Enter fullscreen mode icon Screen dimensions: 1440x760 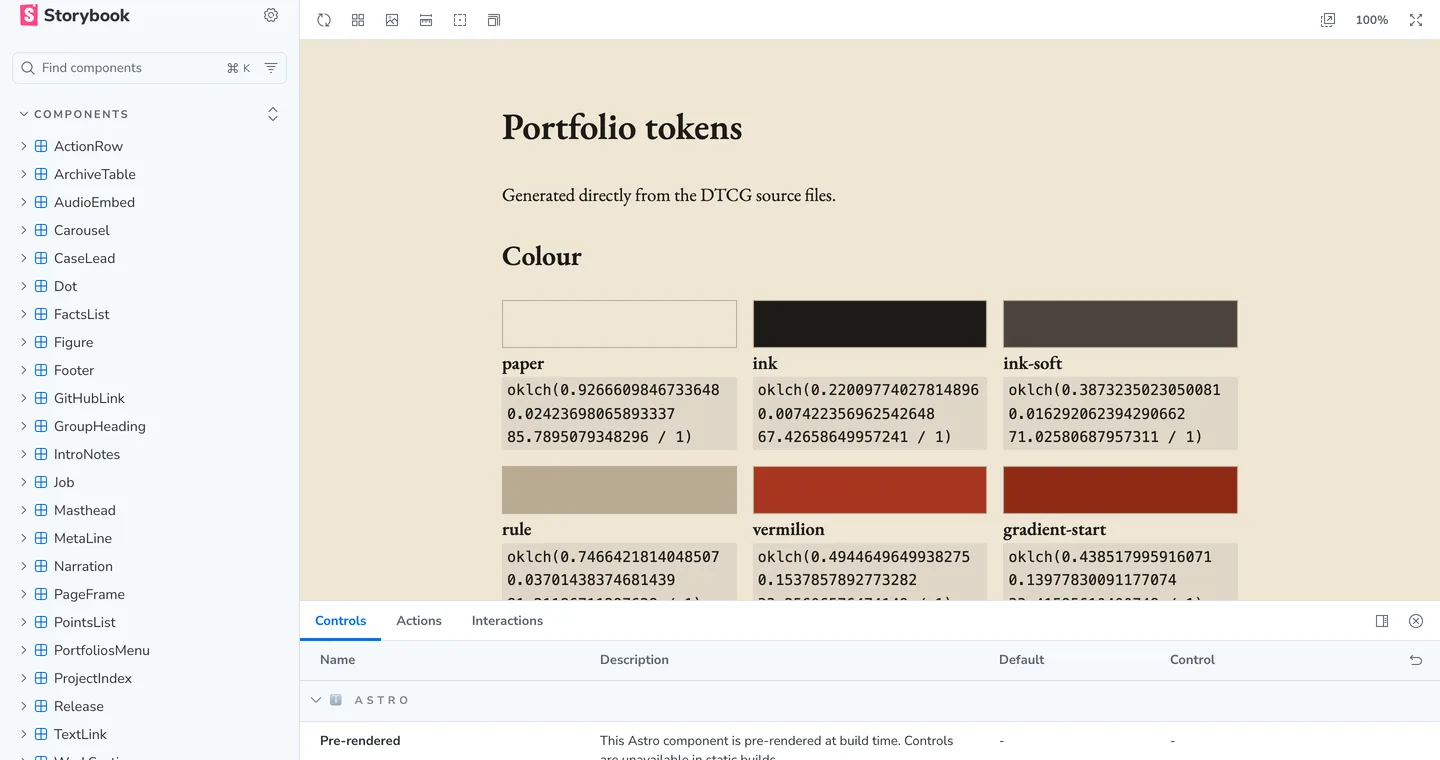(x=1416, y=20)
